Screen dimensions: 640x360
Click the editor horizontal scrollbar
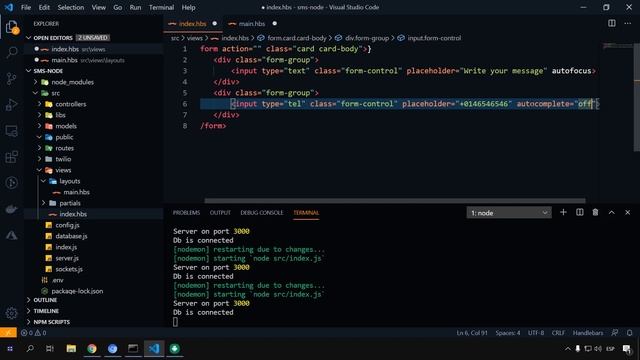tap(395, 200)
